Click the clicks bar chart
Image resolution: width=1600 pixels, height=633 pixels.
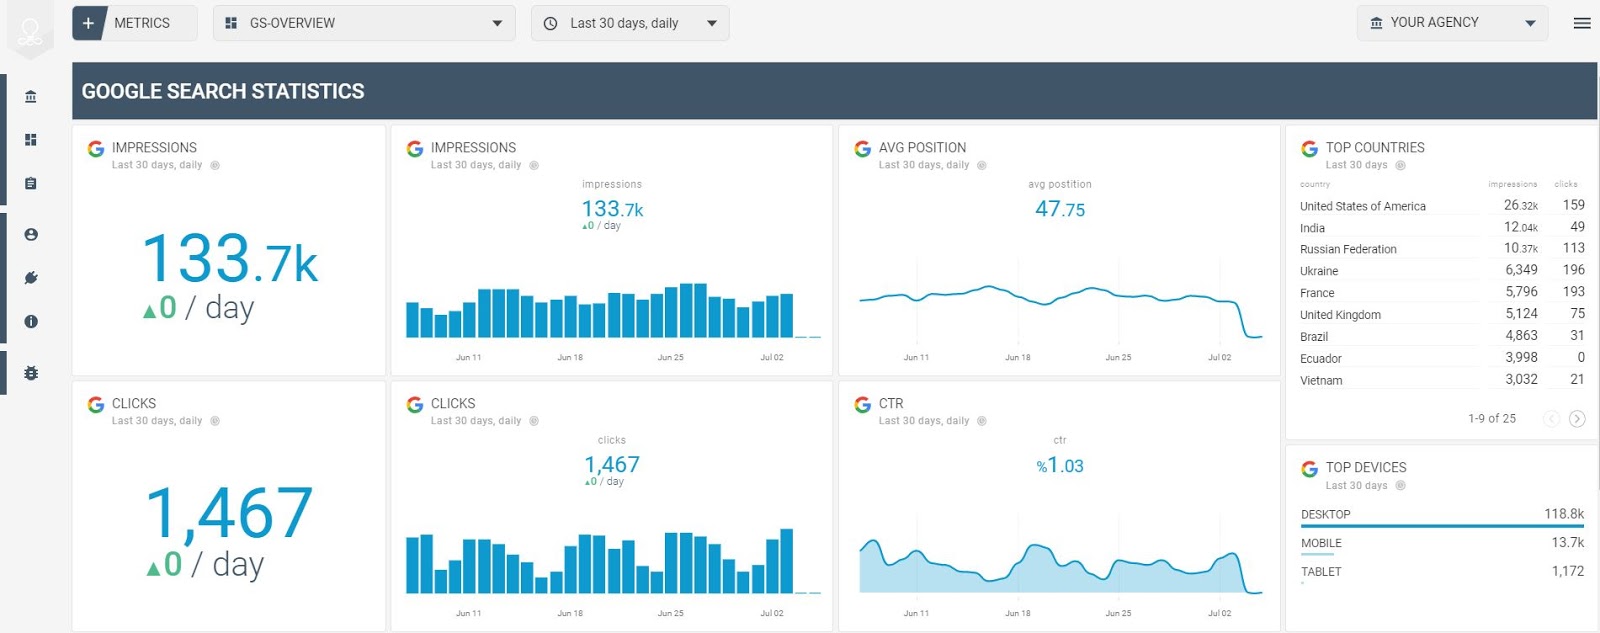click(613, 561)
